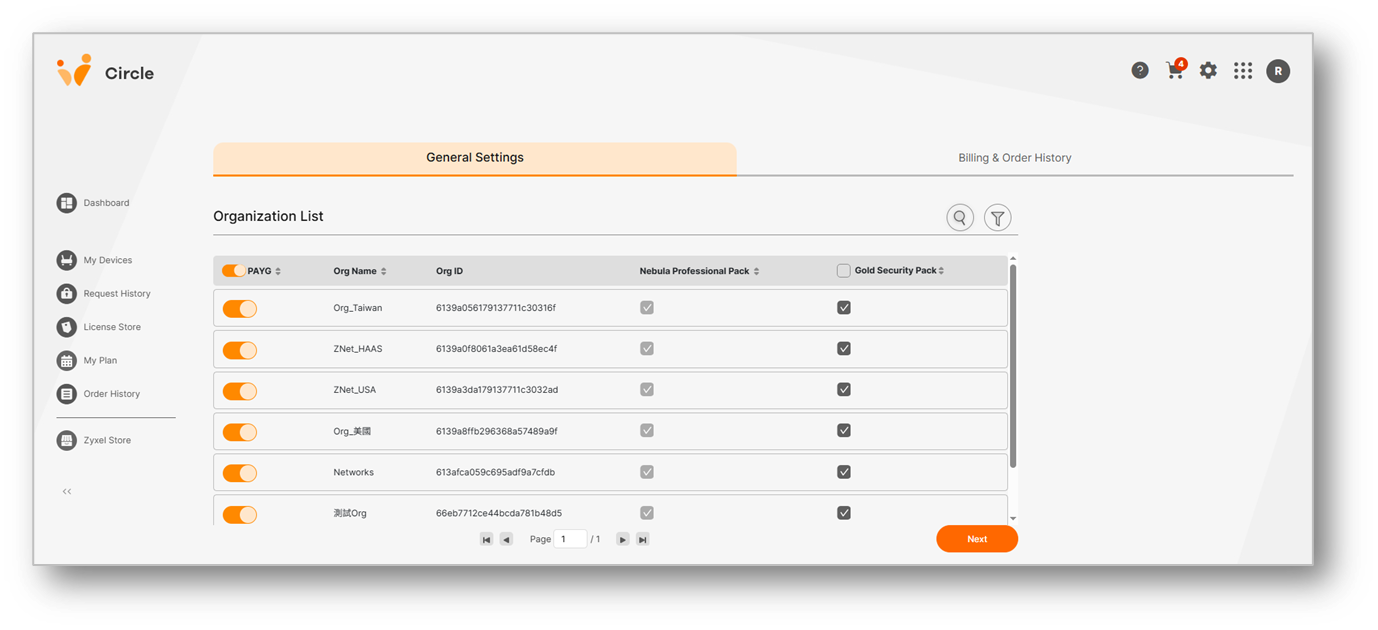Image resolution: width=1378 pixels, height=630 pixels.
Task: Go to last page icon
Action: [x=643, y=539]
